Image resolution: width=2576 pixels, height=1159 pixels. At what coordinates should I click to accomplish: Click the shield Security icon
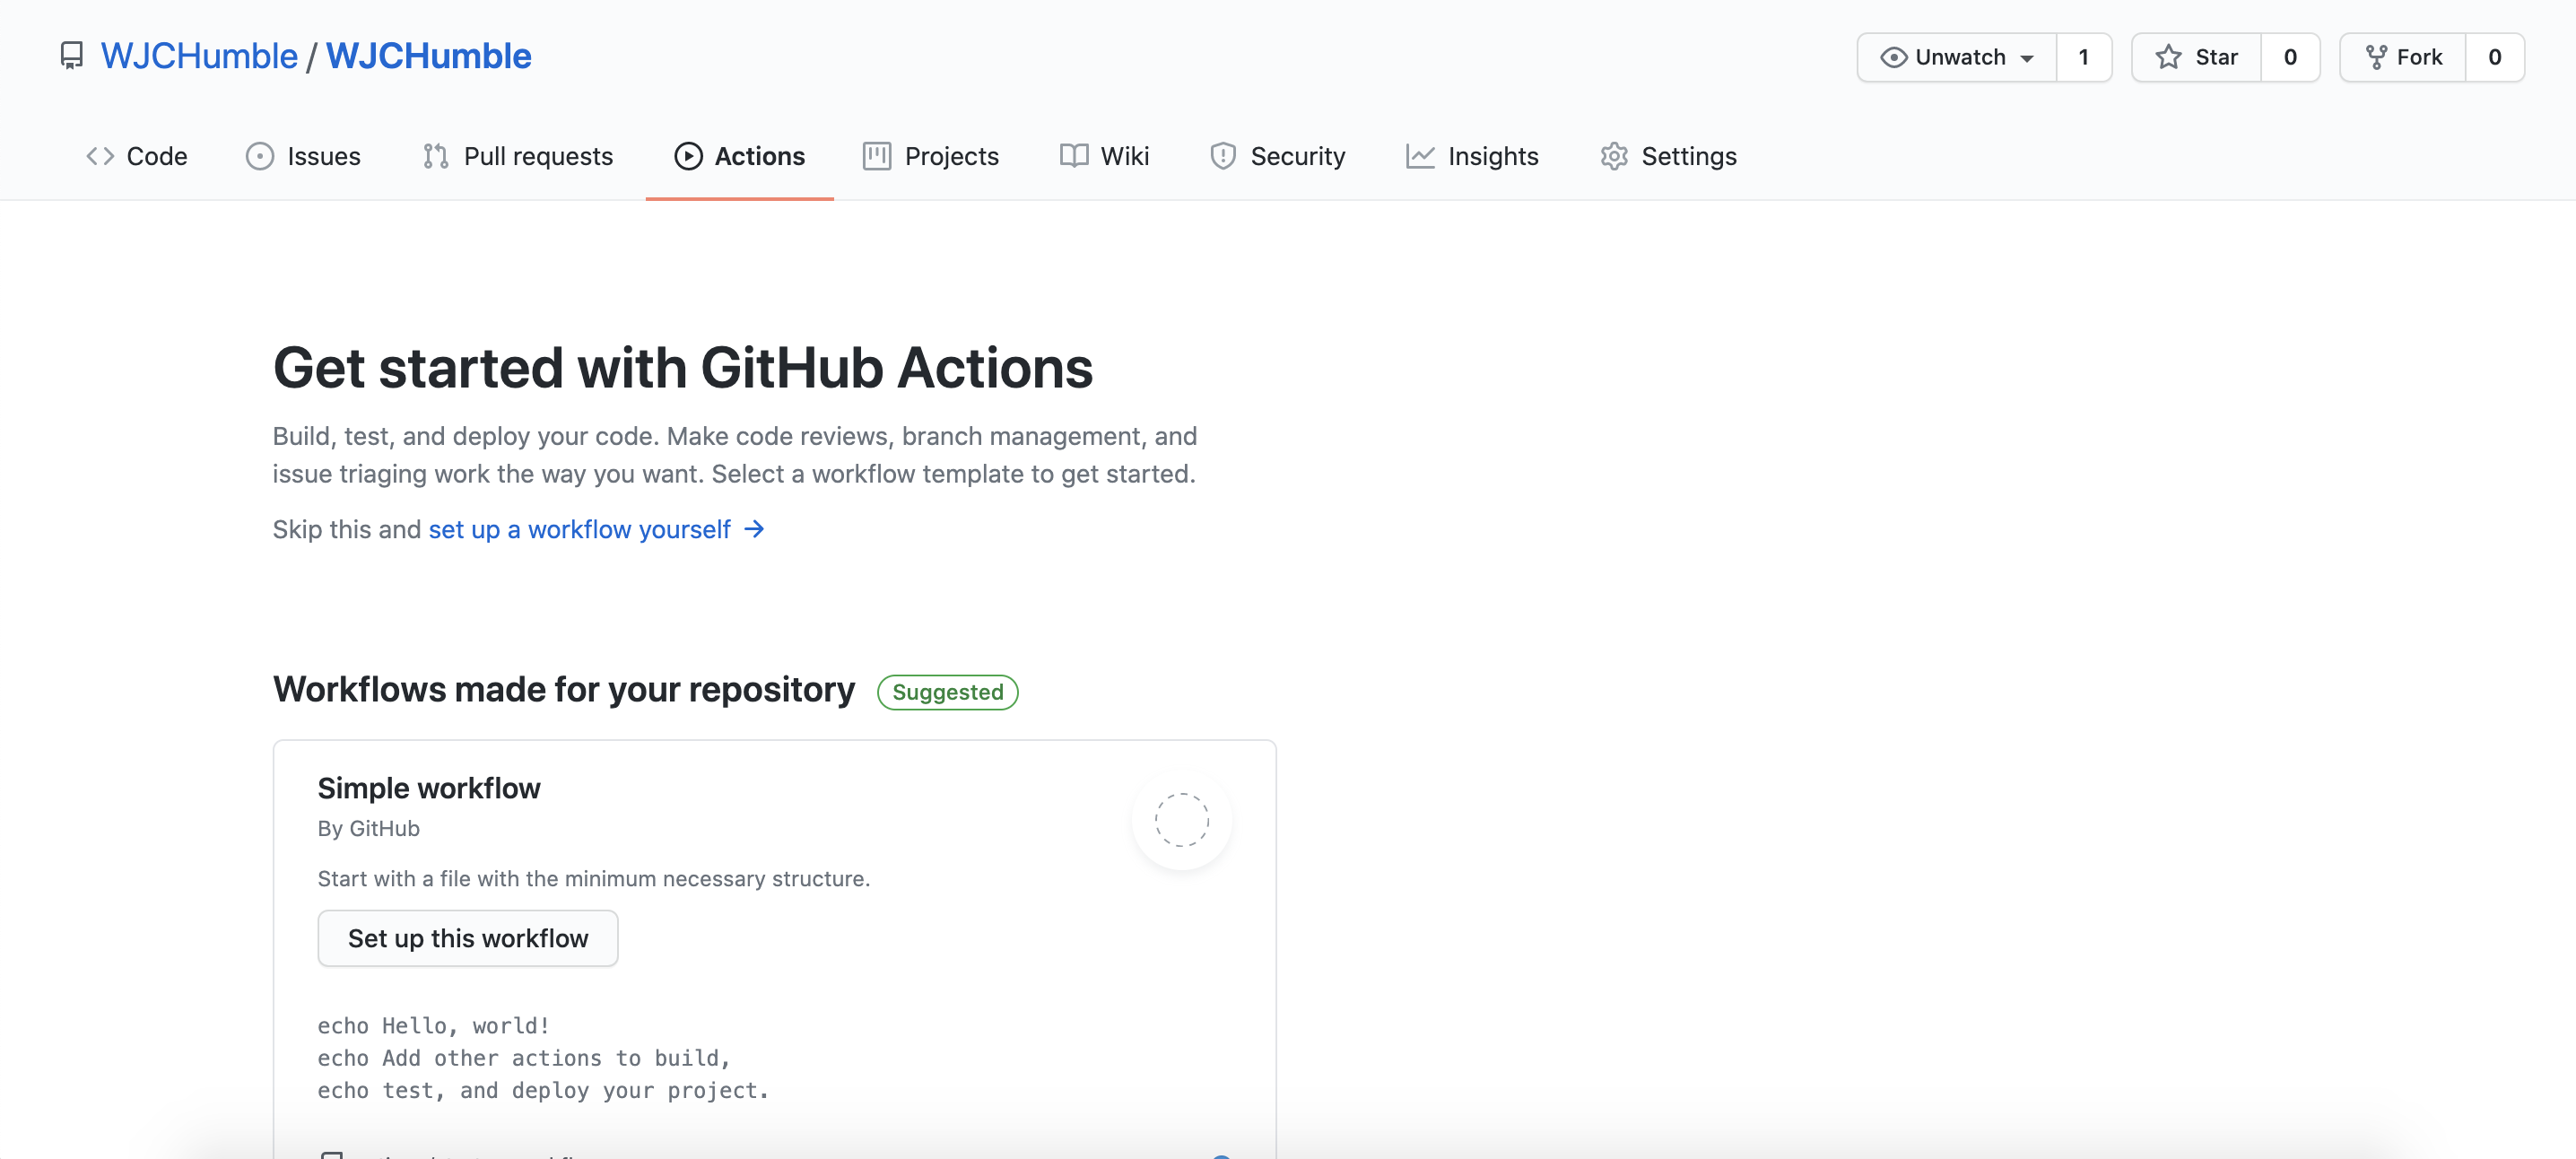[x=1222, y=156]
